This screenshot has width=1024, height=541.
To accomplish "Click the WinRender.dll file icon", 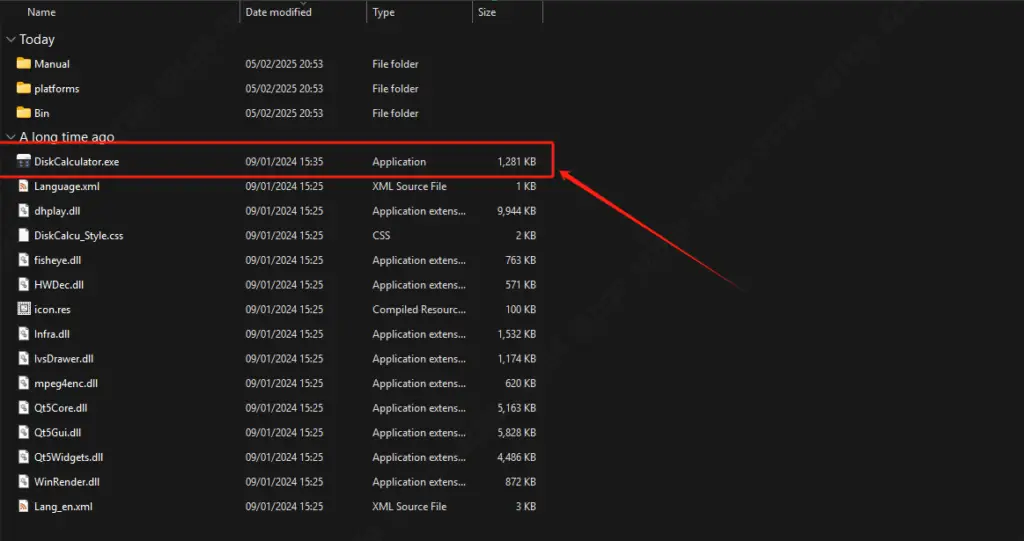I will (x=24, y=482).
